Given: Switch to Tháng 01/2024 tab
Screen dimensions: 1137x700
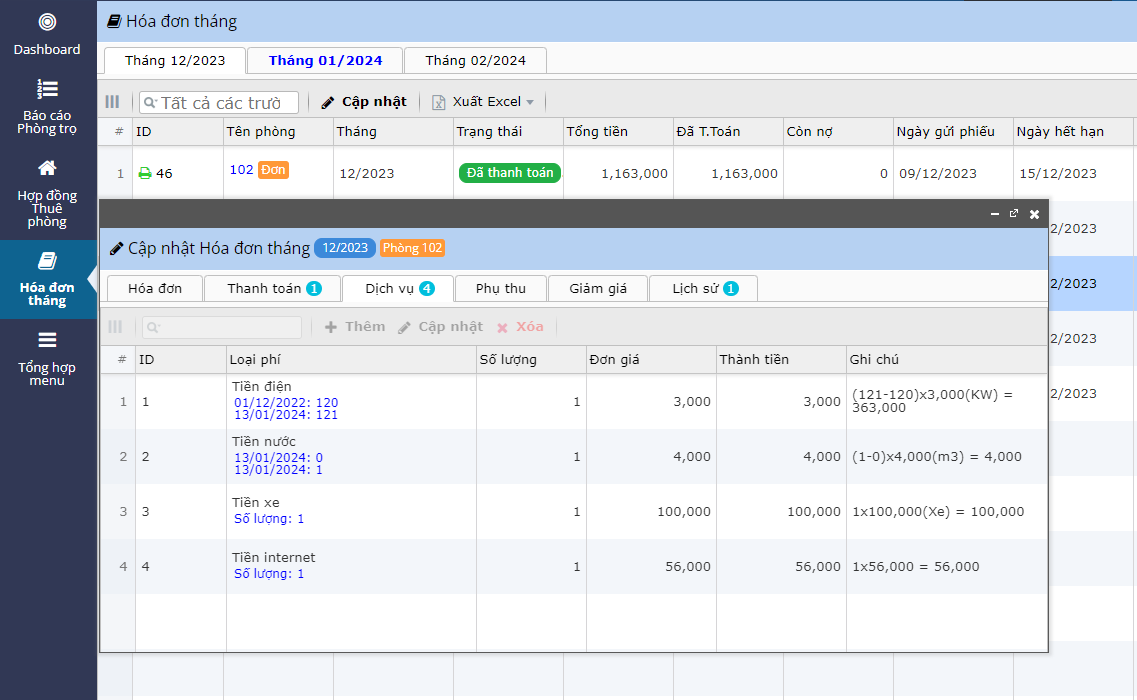Looking at the screenshot, I should pyautogui.click(x=325, y=61).
